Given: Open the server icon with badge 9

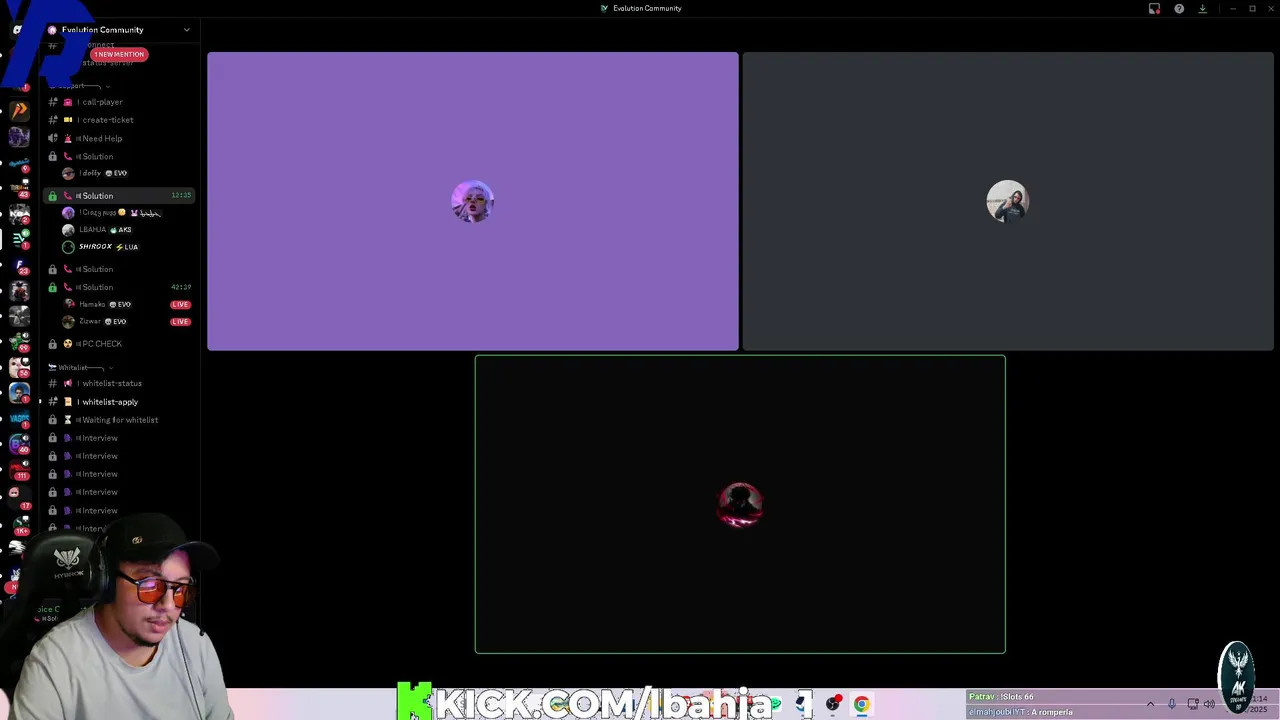Looking at the screenshot, I should [x=19, y=161].
